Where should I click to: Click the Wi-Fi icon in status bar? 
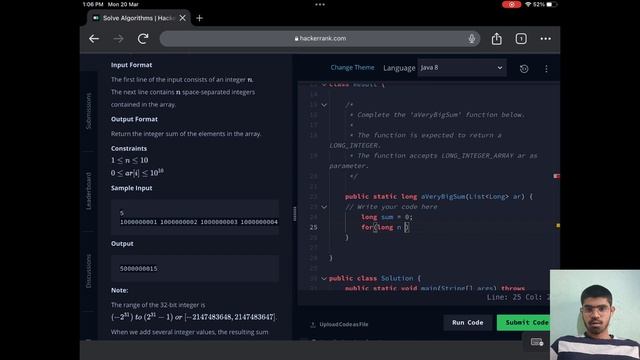point(528,4)
